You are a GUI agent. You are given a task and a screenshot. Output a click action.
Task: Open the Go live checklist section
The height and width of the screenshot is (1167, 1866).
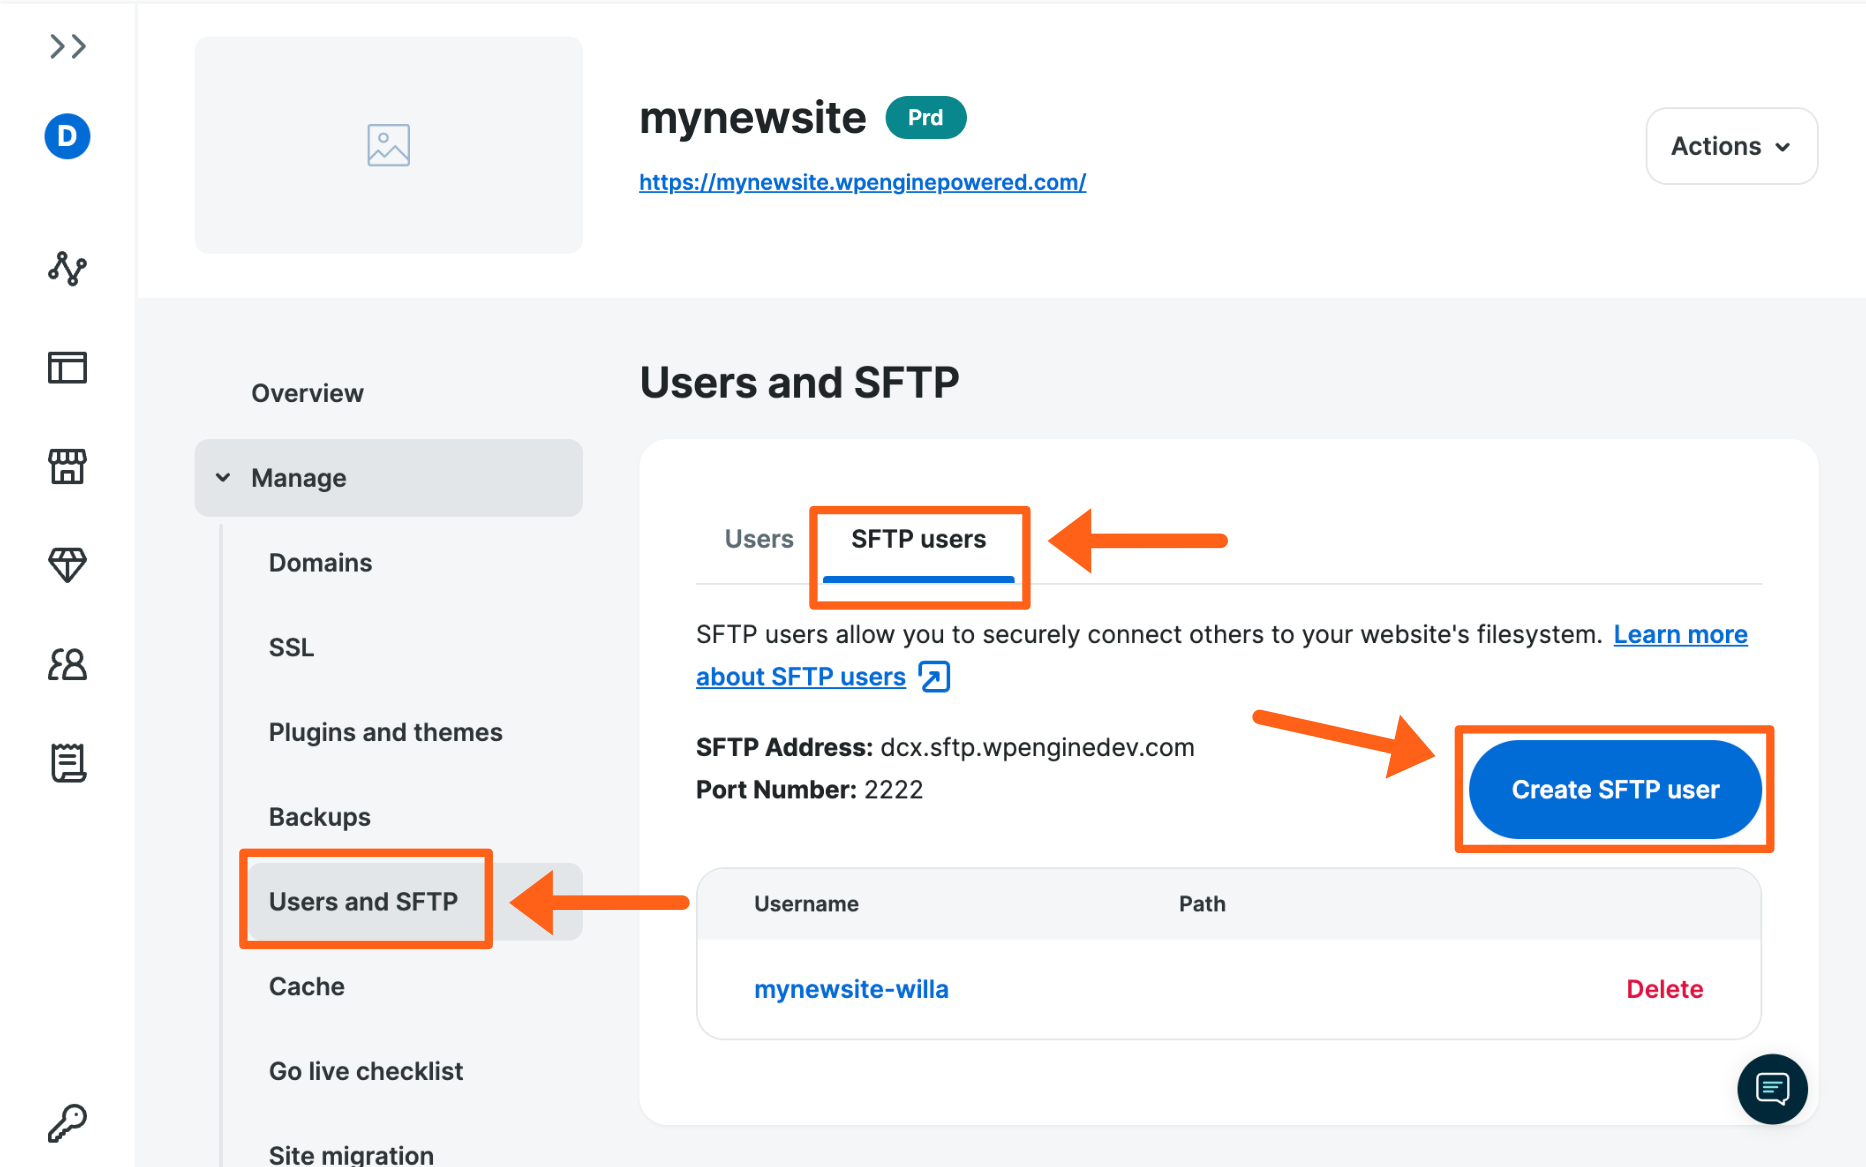366,1070
